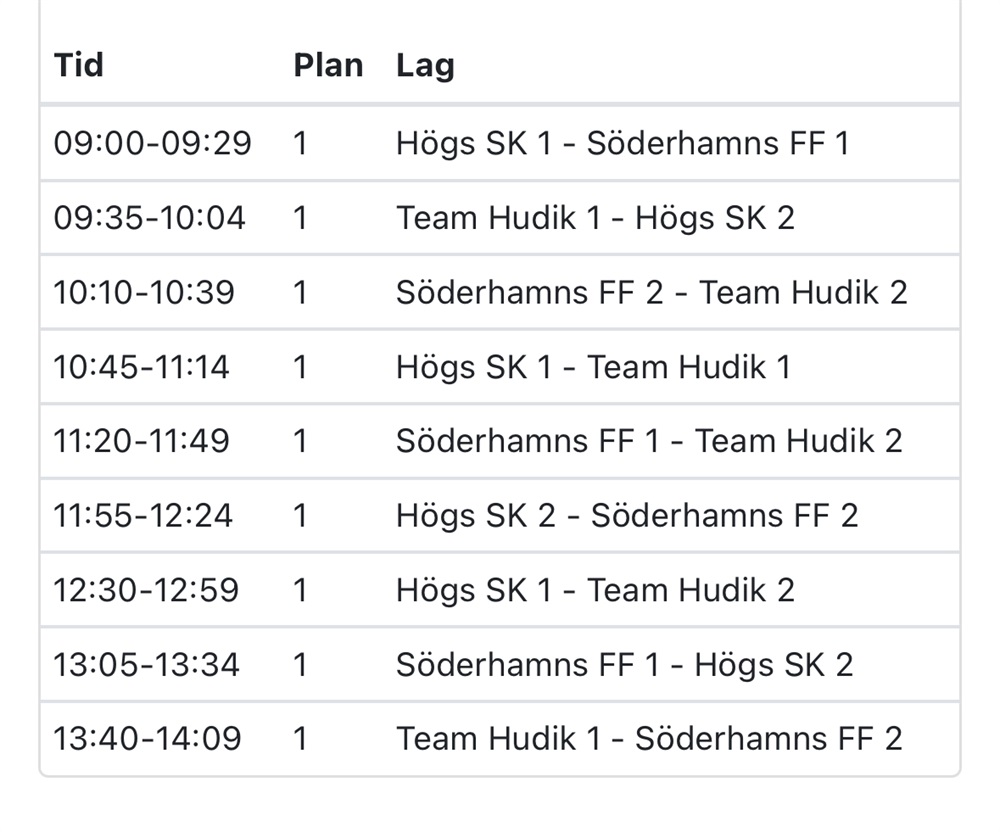Open Söderhamns FF 2 - Team Hudik 2 match

tap(651, 292)
